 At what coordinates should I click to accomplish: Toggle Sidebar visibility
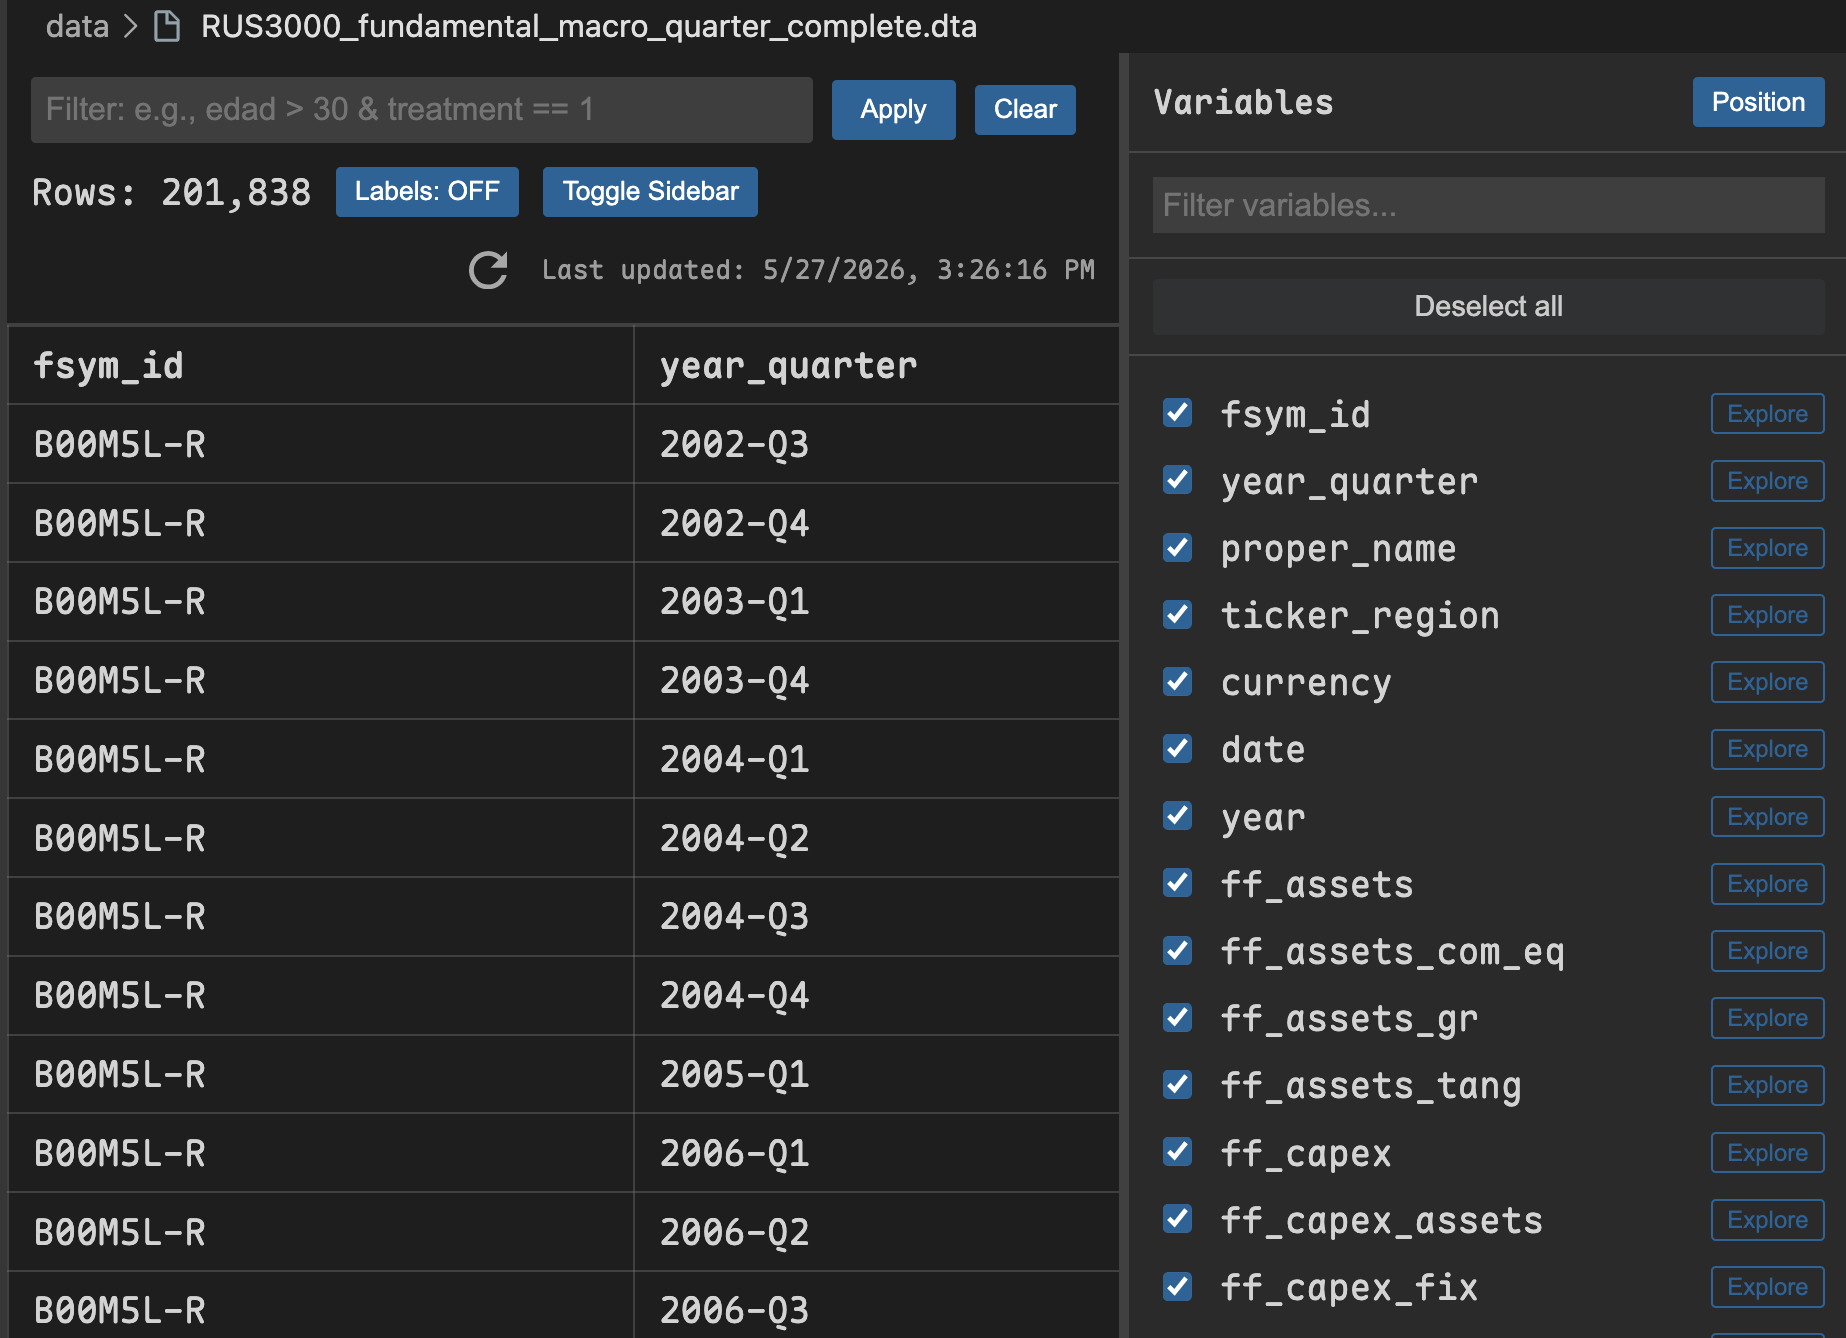650,192
